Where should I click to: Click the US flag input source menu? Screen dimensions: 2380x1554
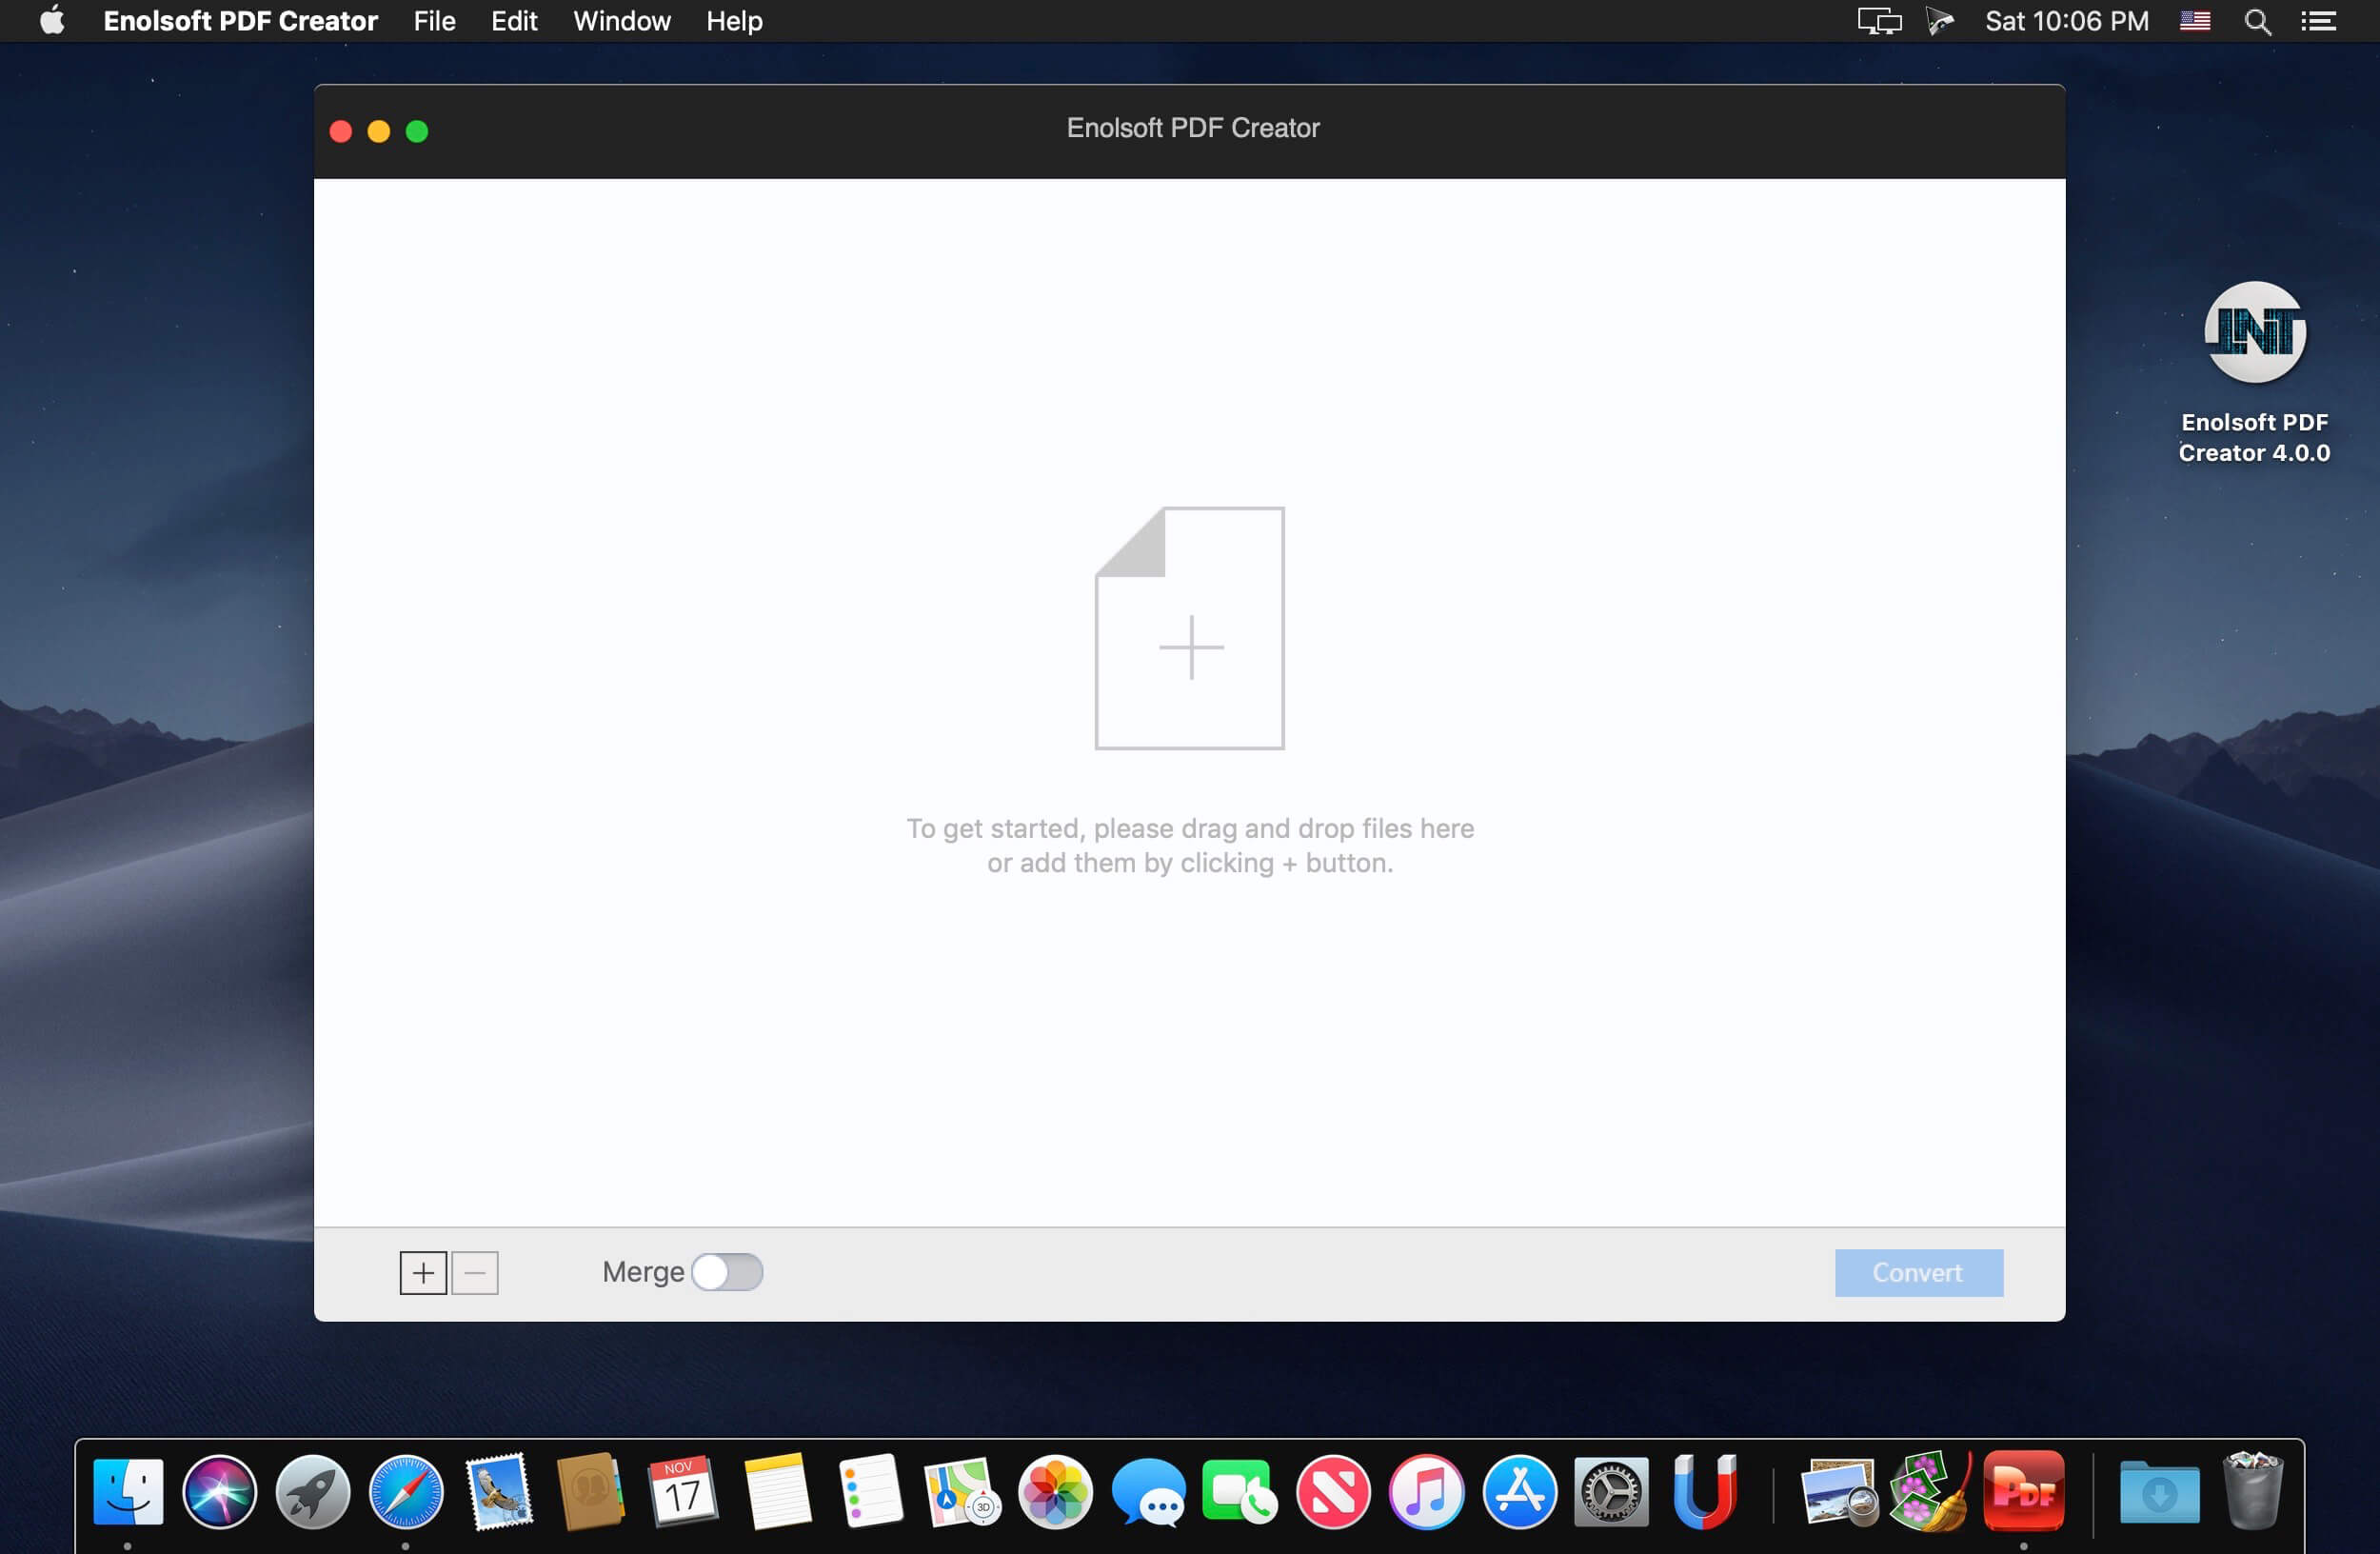coord(2194,21)
